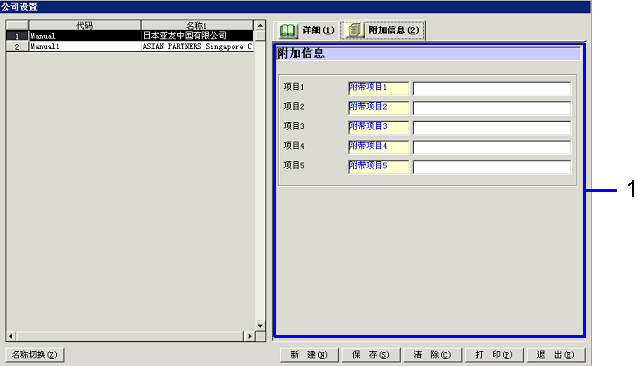Click the 附带项目2 label field

[x=378, y=107]
